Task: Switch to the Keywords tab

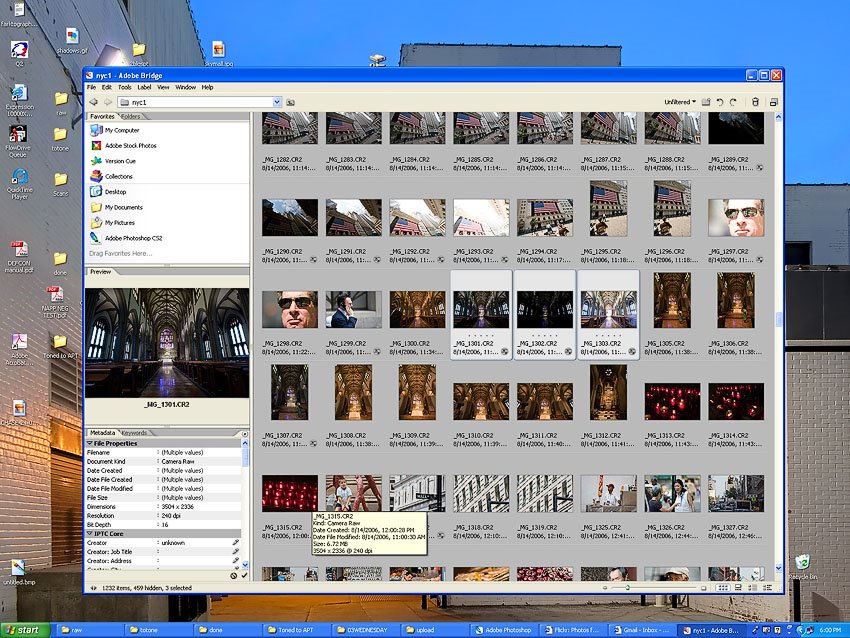Action: (x=134, y=432)
